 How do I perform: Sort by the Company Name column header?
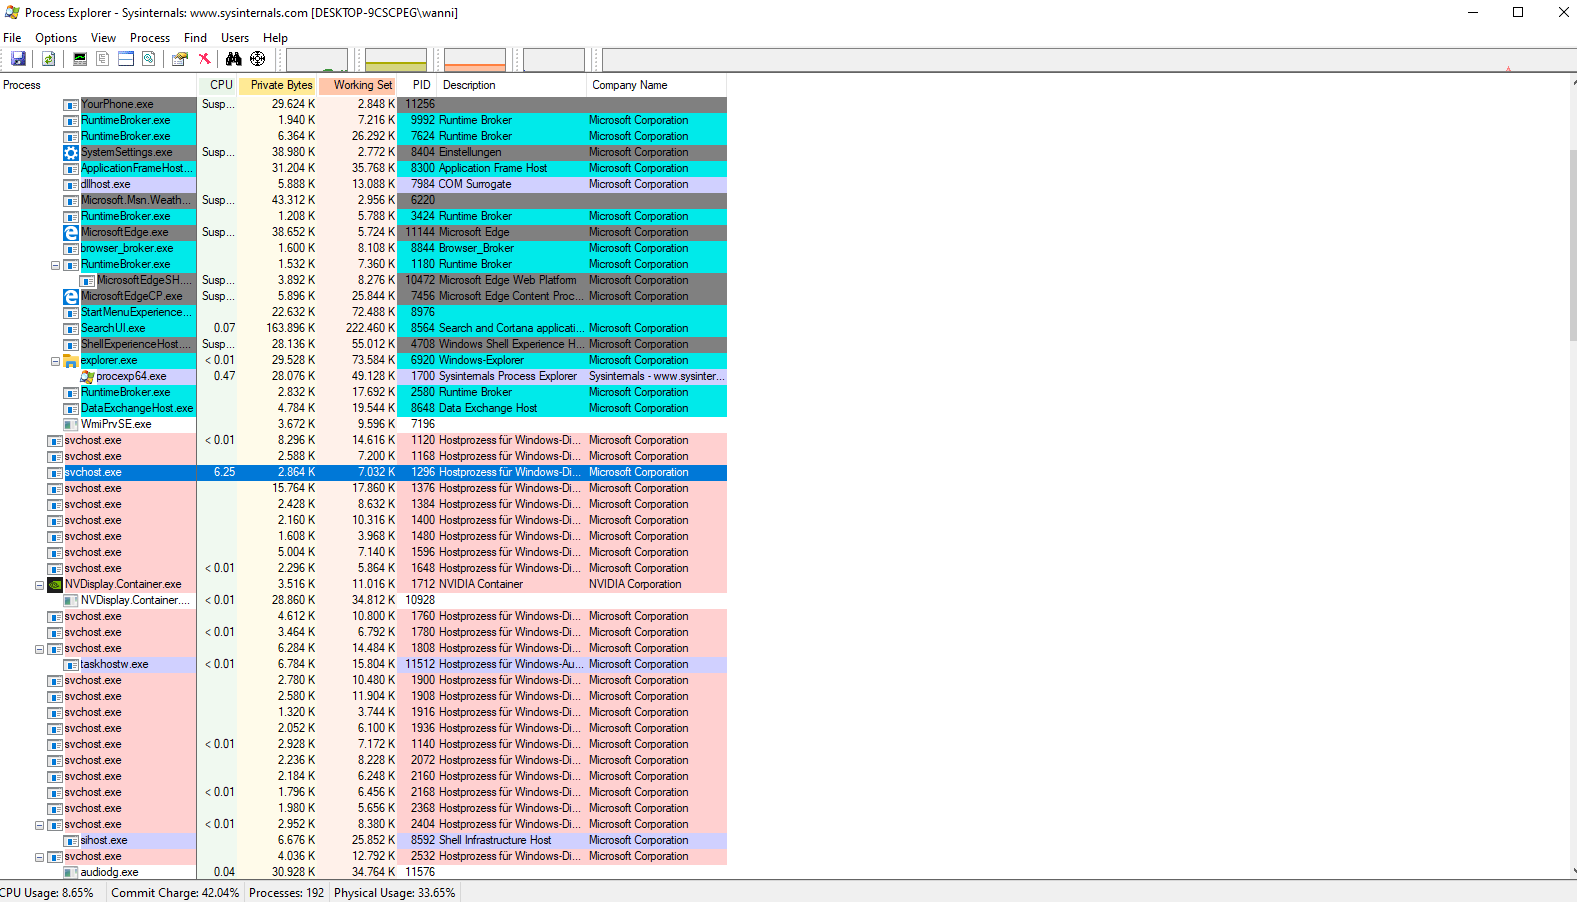[656, 85]
